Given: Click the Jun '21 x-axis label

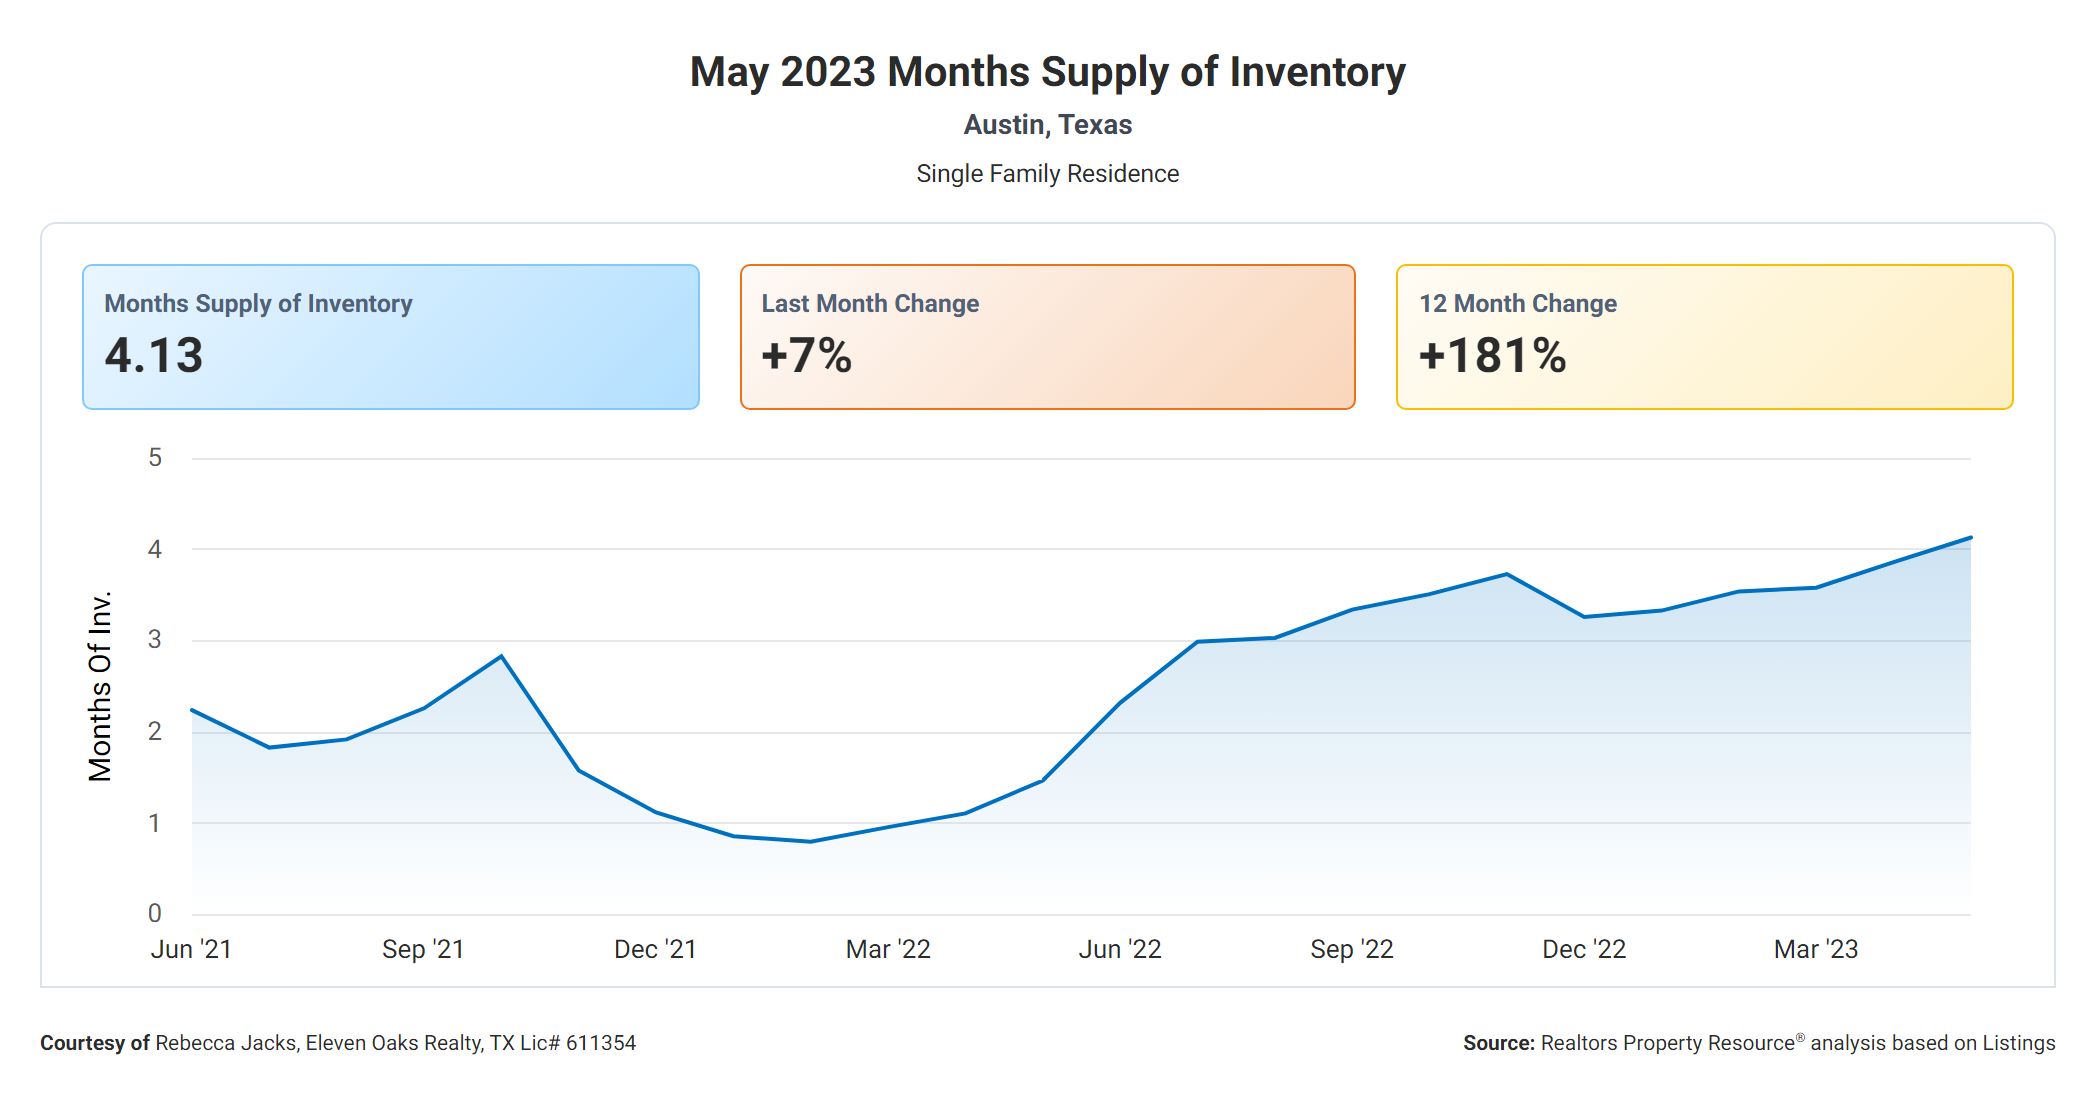Looking at the screenshot, I should pyautogui.click(x=191, y=949).
